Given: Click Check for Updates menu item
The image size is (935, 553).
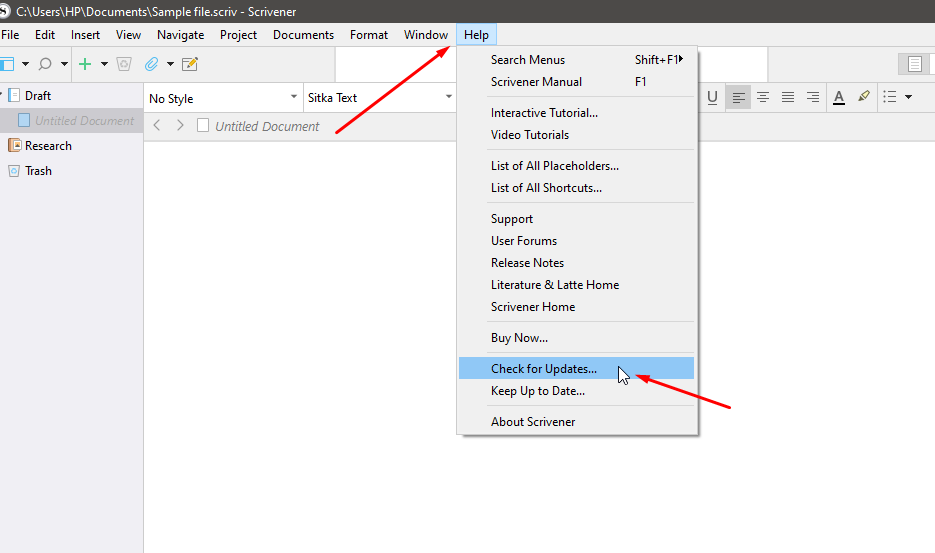Looking at the screenshot, I should pos(577,369).
